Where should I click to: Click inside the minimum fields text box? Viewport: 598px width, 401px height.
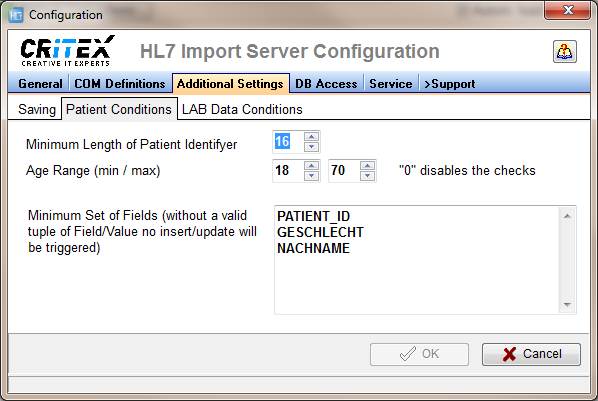coord(416,260)
